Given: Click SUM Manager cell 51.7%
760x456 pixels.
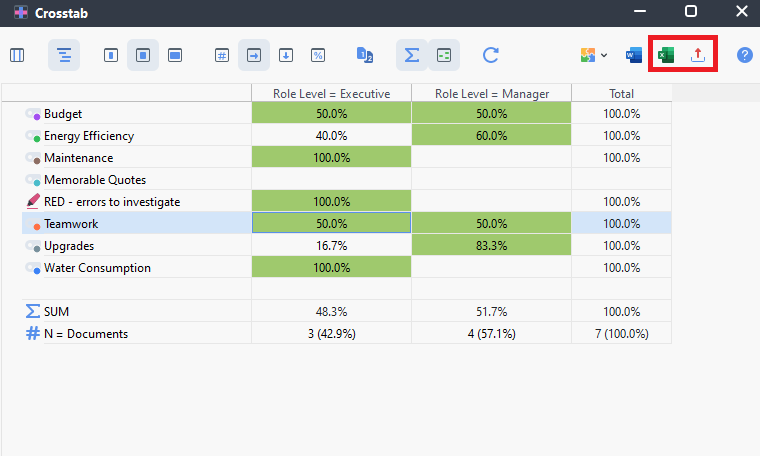Looking at the screenshot, I should tap(491, 312).
